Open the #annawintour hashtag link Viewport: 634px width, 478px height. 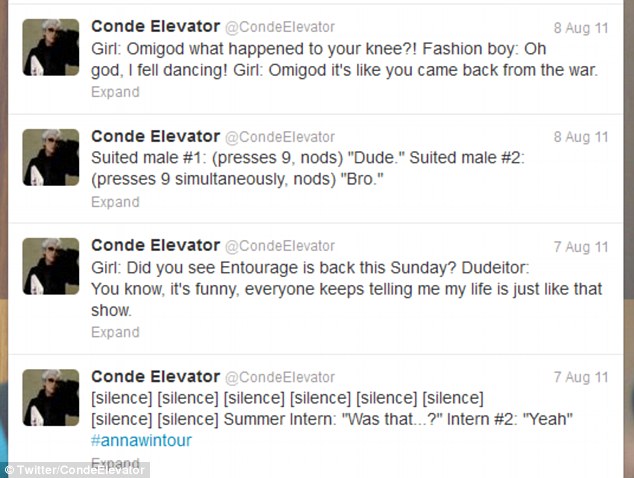click(141, 440)
